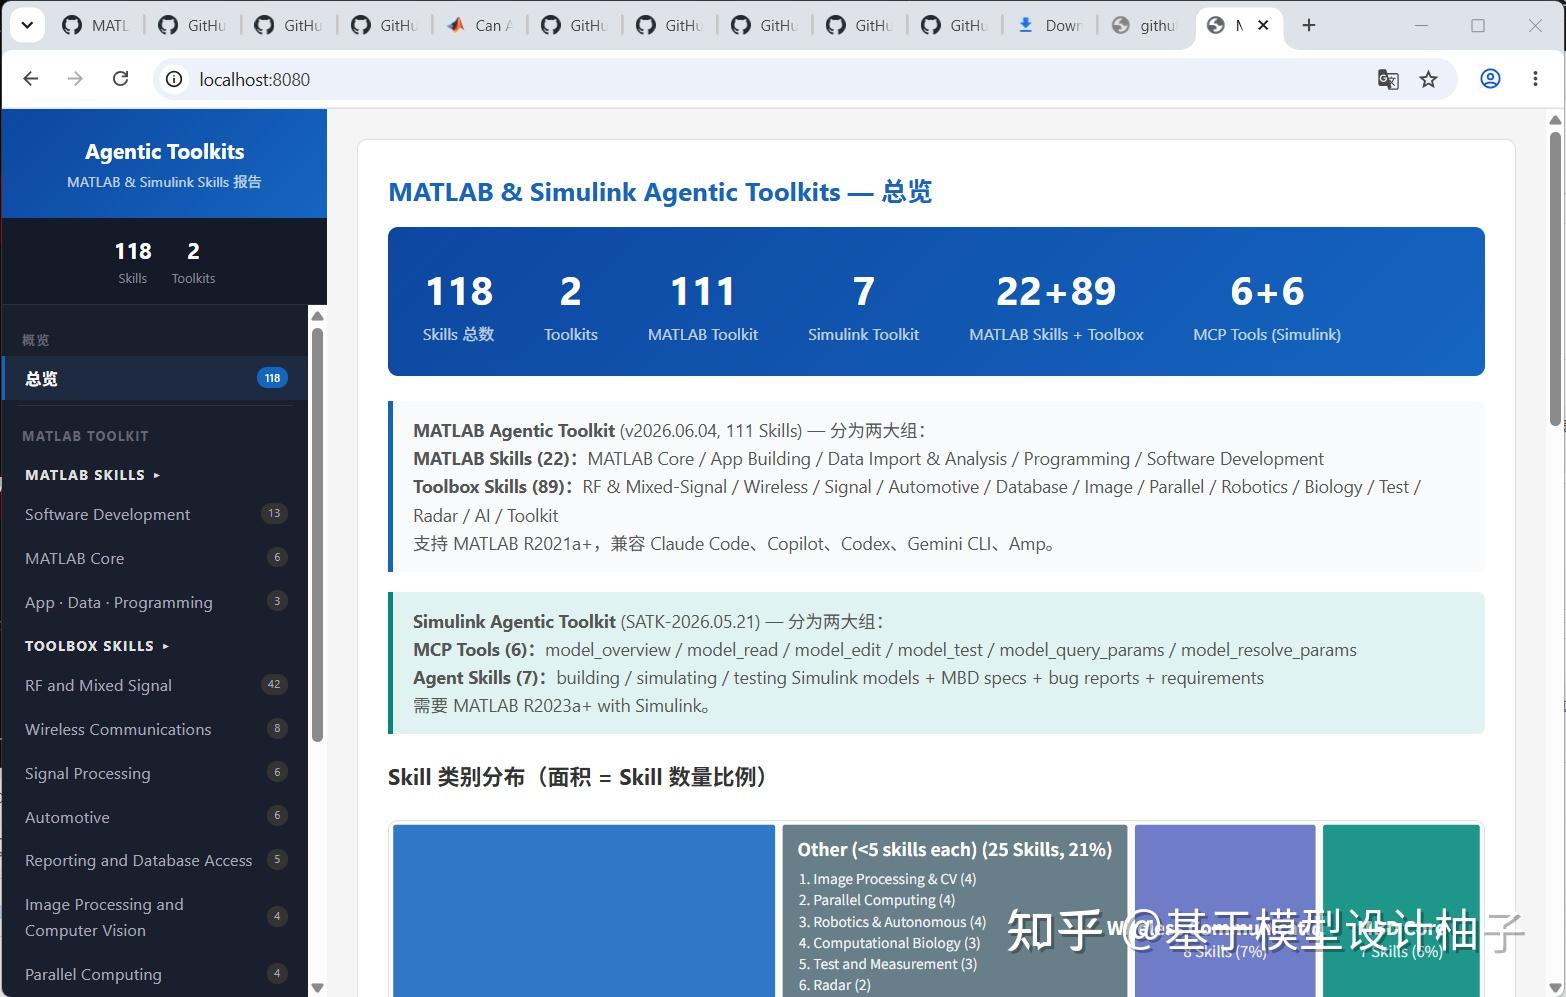The image size is (1566, 997).
Task: Open Parallel Computing category
Action: coord(155,974)
